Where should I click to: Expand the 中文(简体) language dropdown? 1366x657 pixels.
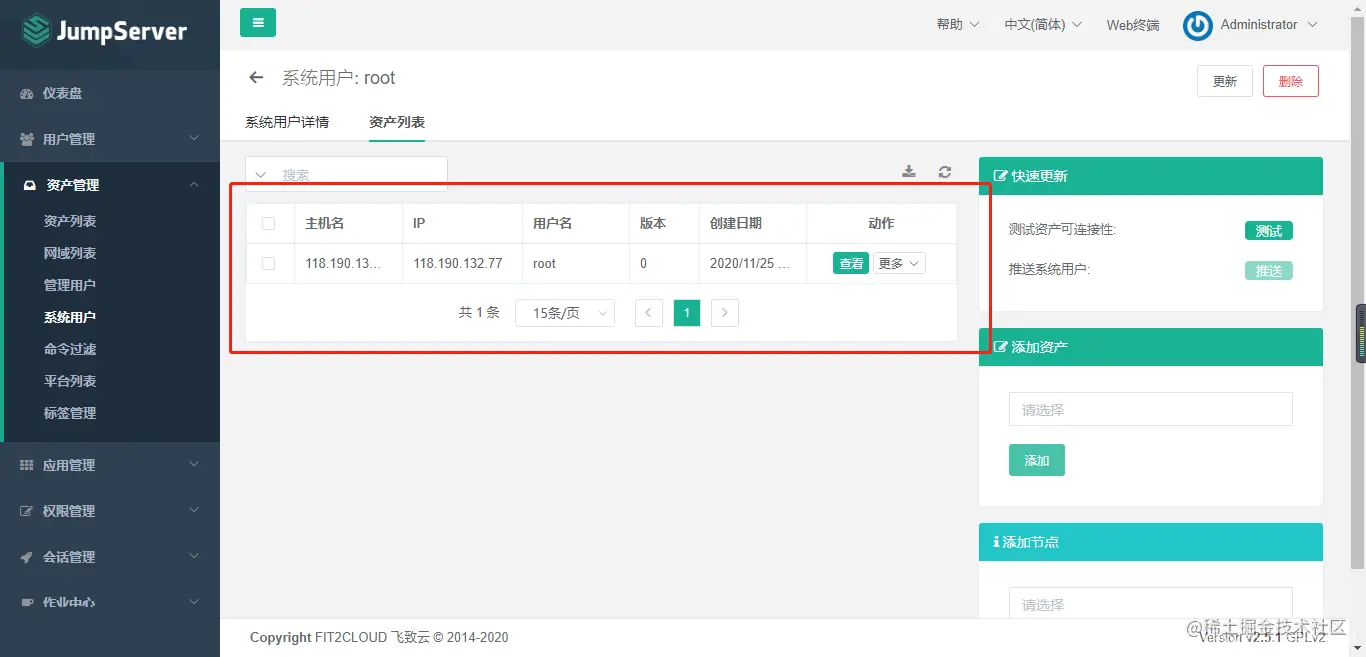pyautogui.click(x=1042, y=24)
